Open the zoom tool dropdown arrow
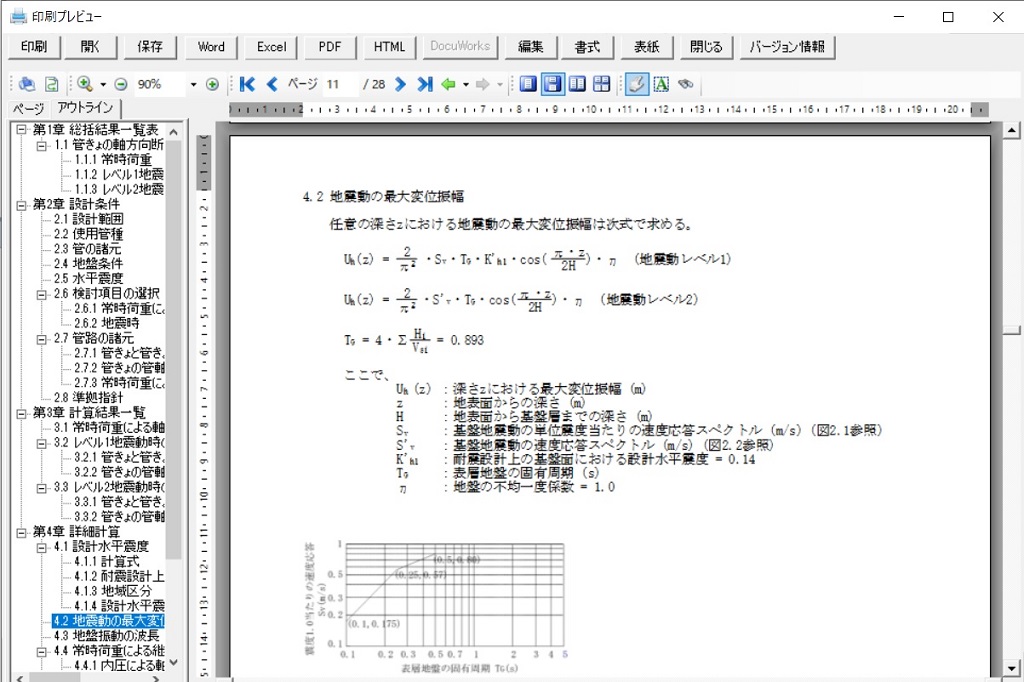1024x682 pixels. pyautogui.click(x=103, y=85)
